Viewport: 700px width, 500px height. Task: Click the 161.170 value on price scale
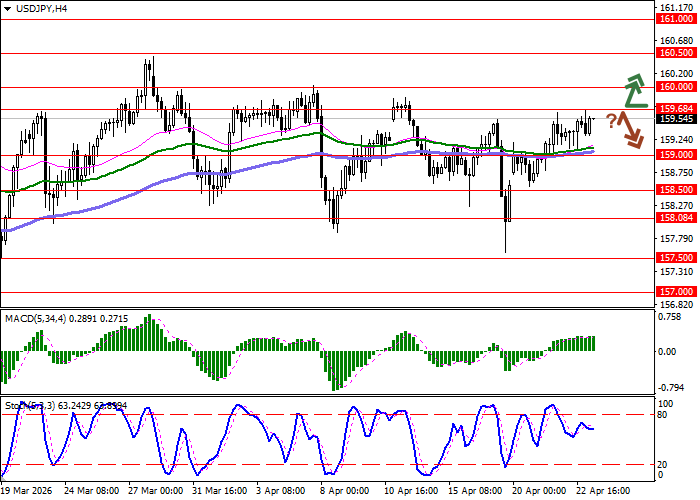676,8
